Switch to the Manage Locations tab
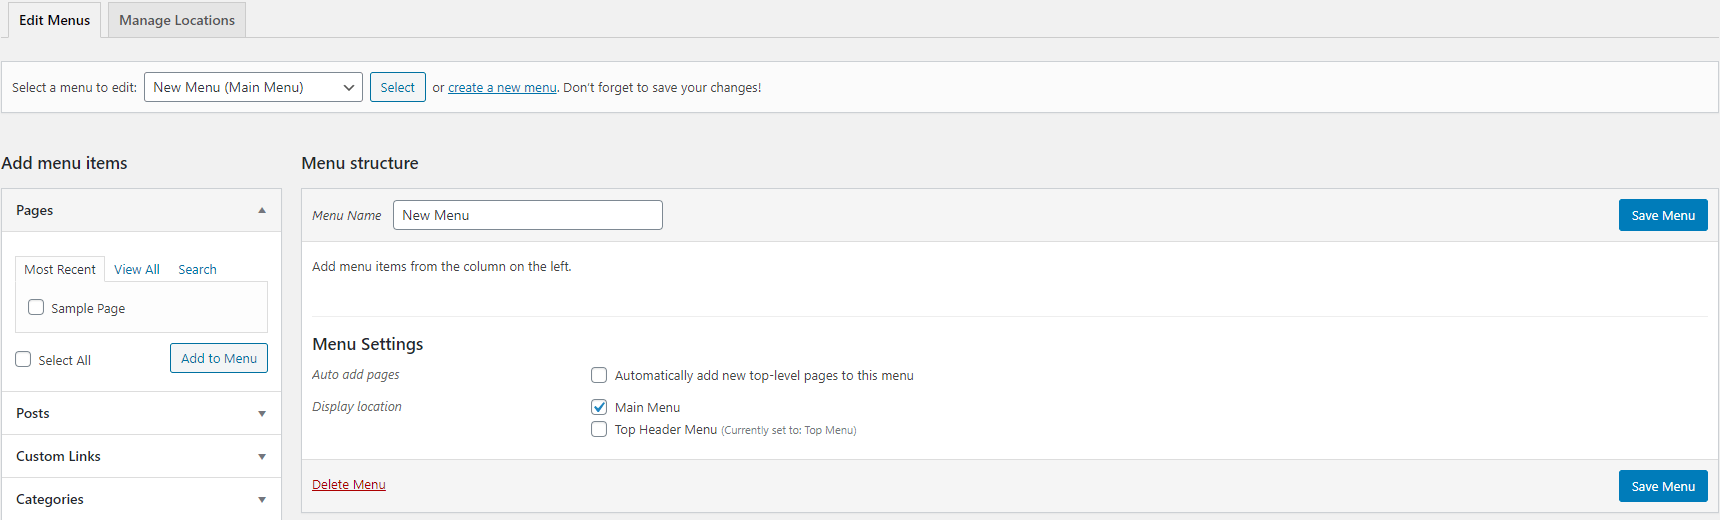This screenshot has height=520, width=1720. (177, 20)
